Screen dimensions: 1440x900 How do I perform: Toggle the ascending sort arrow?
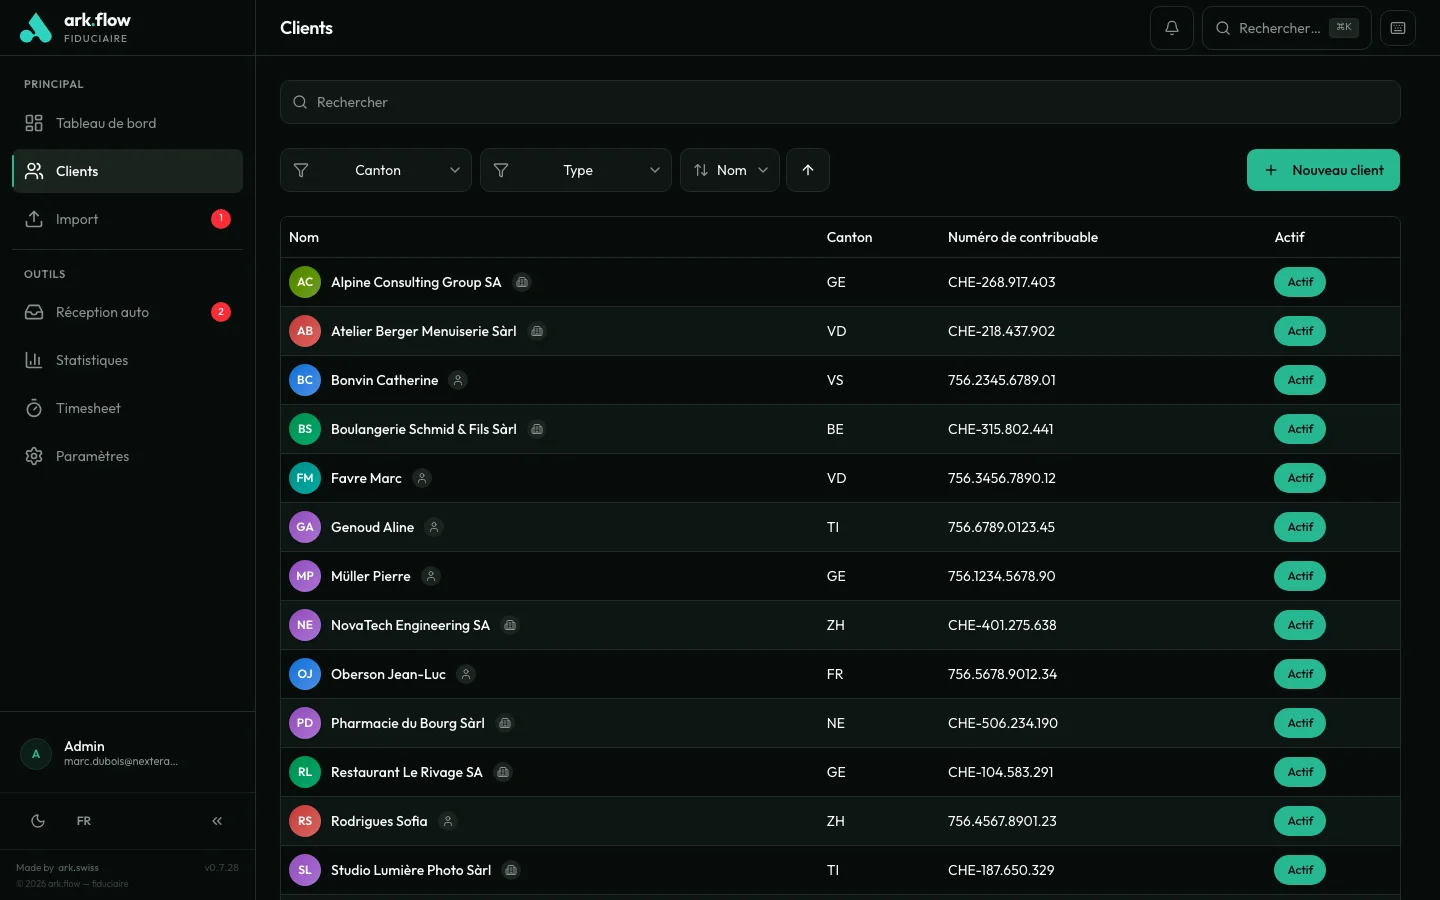808,170
